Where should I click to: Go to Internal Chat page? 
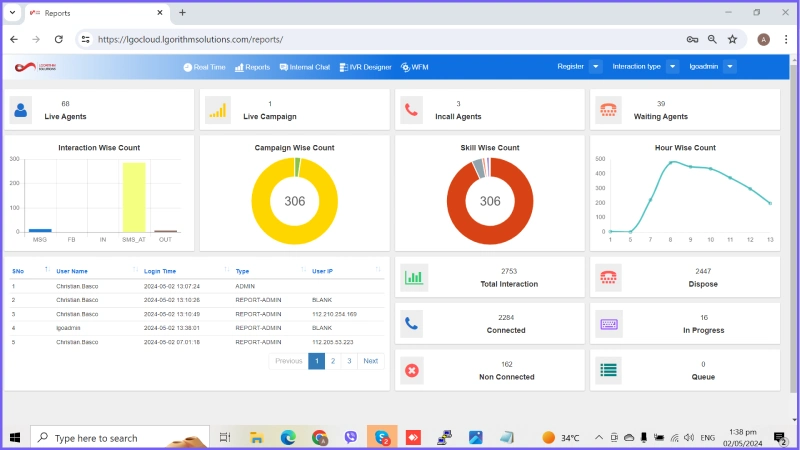304,67
